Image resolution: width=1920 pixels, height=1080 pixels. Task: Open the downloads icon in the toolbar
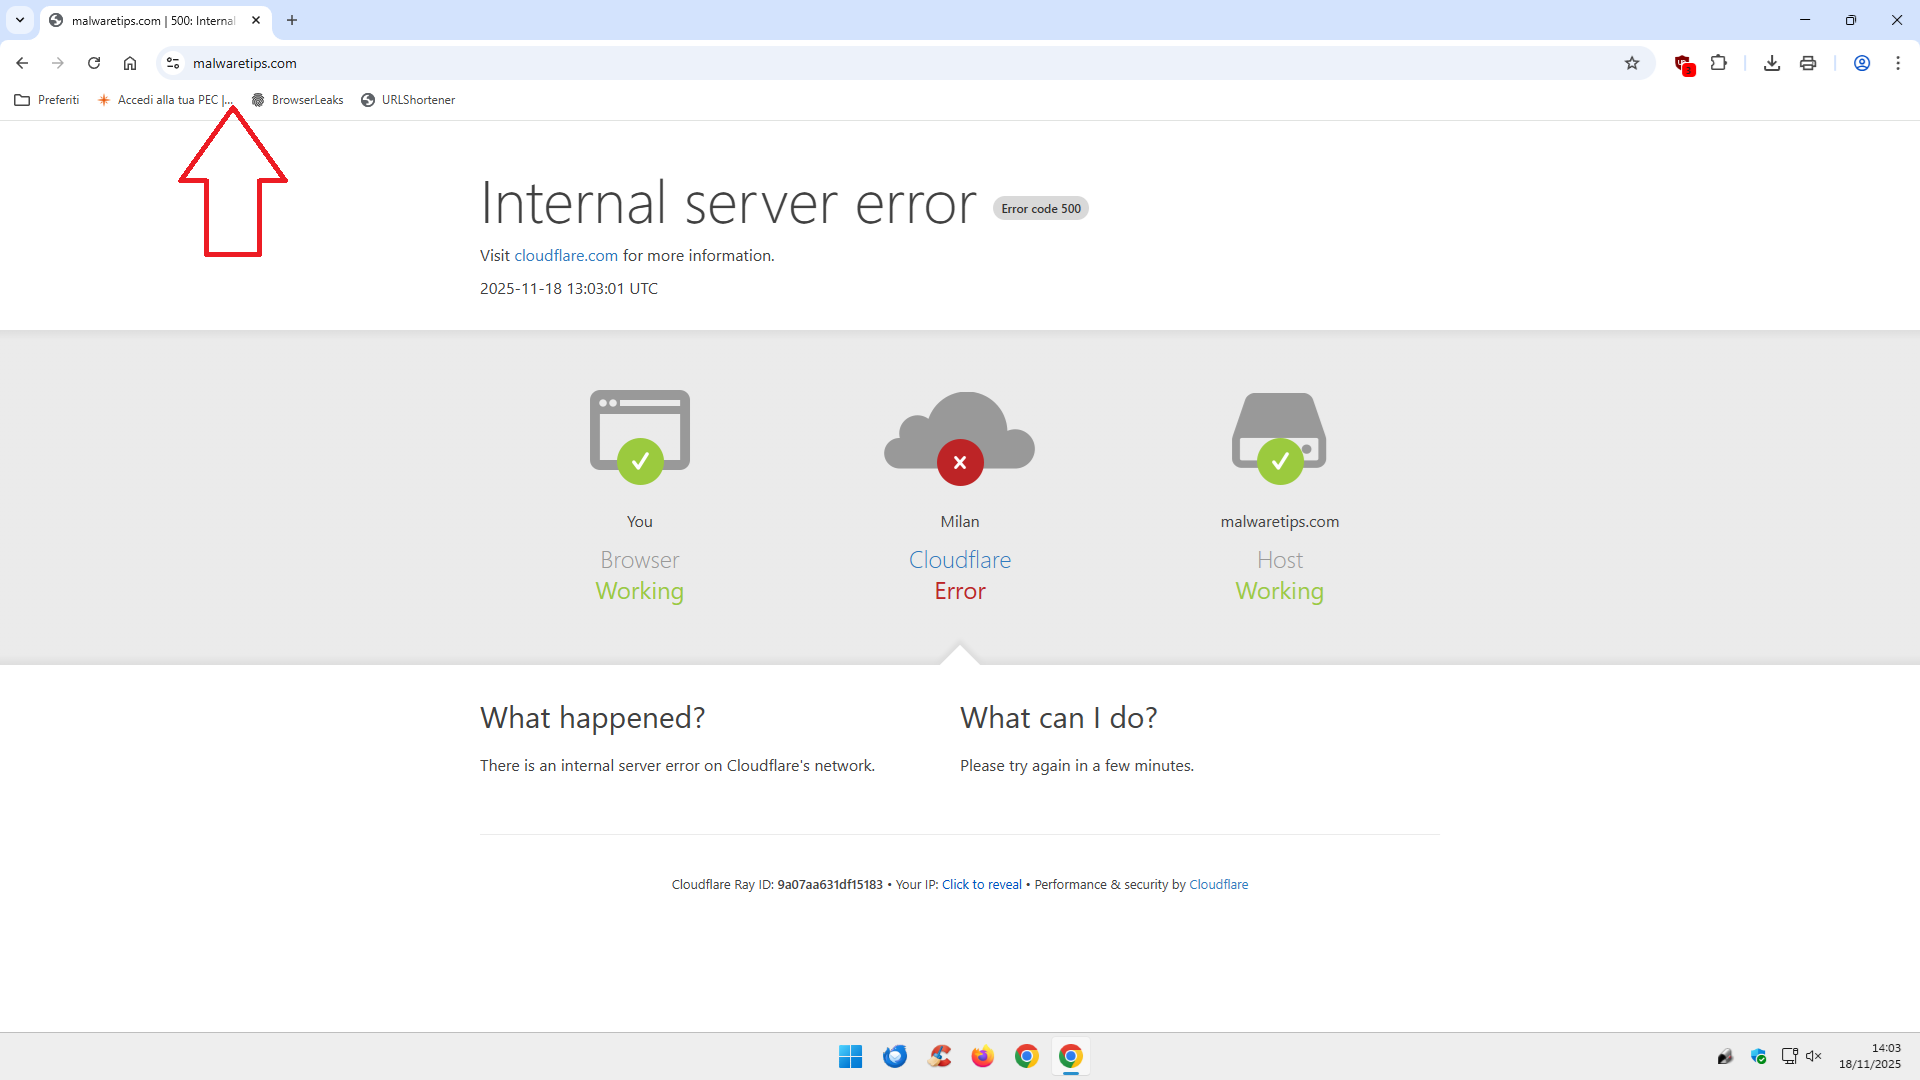tap(1772, 63)
